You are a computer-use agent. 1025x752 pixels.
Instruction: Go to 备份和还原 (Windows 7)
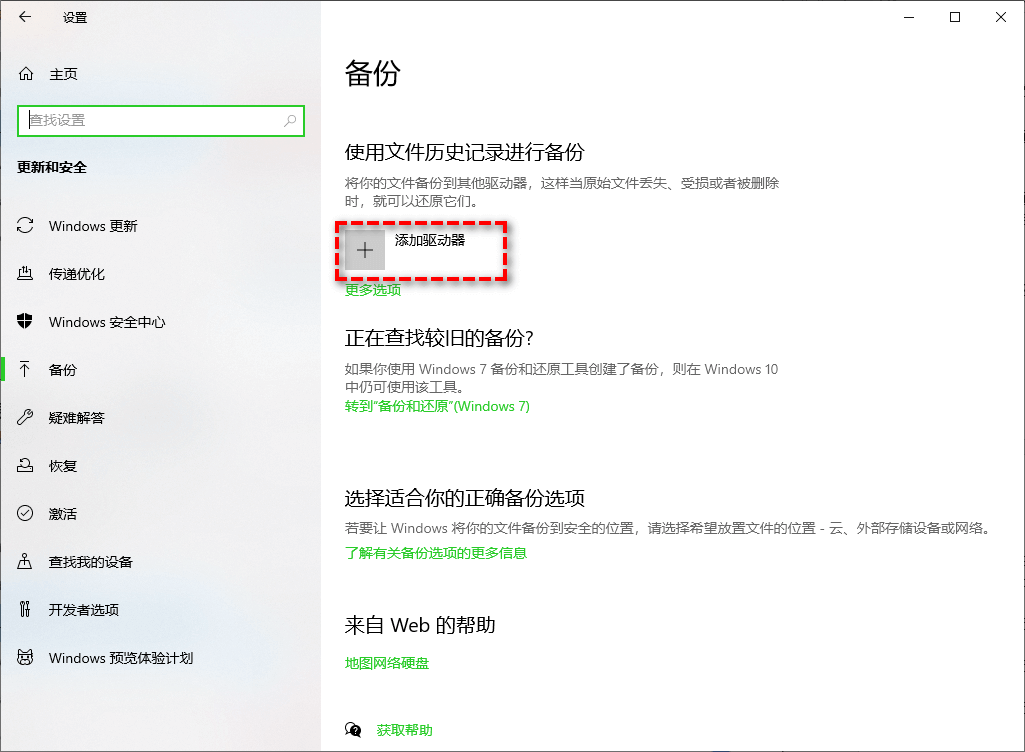click(x=436, y=406)
